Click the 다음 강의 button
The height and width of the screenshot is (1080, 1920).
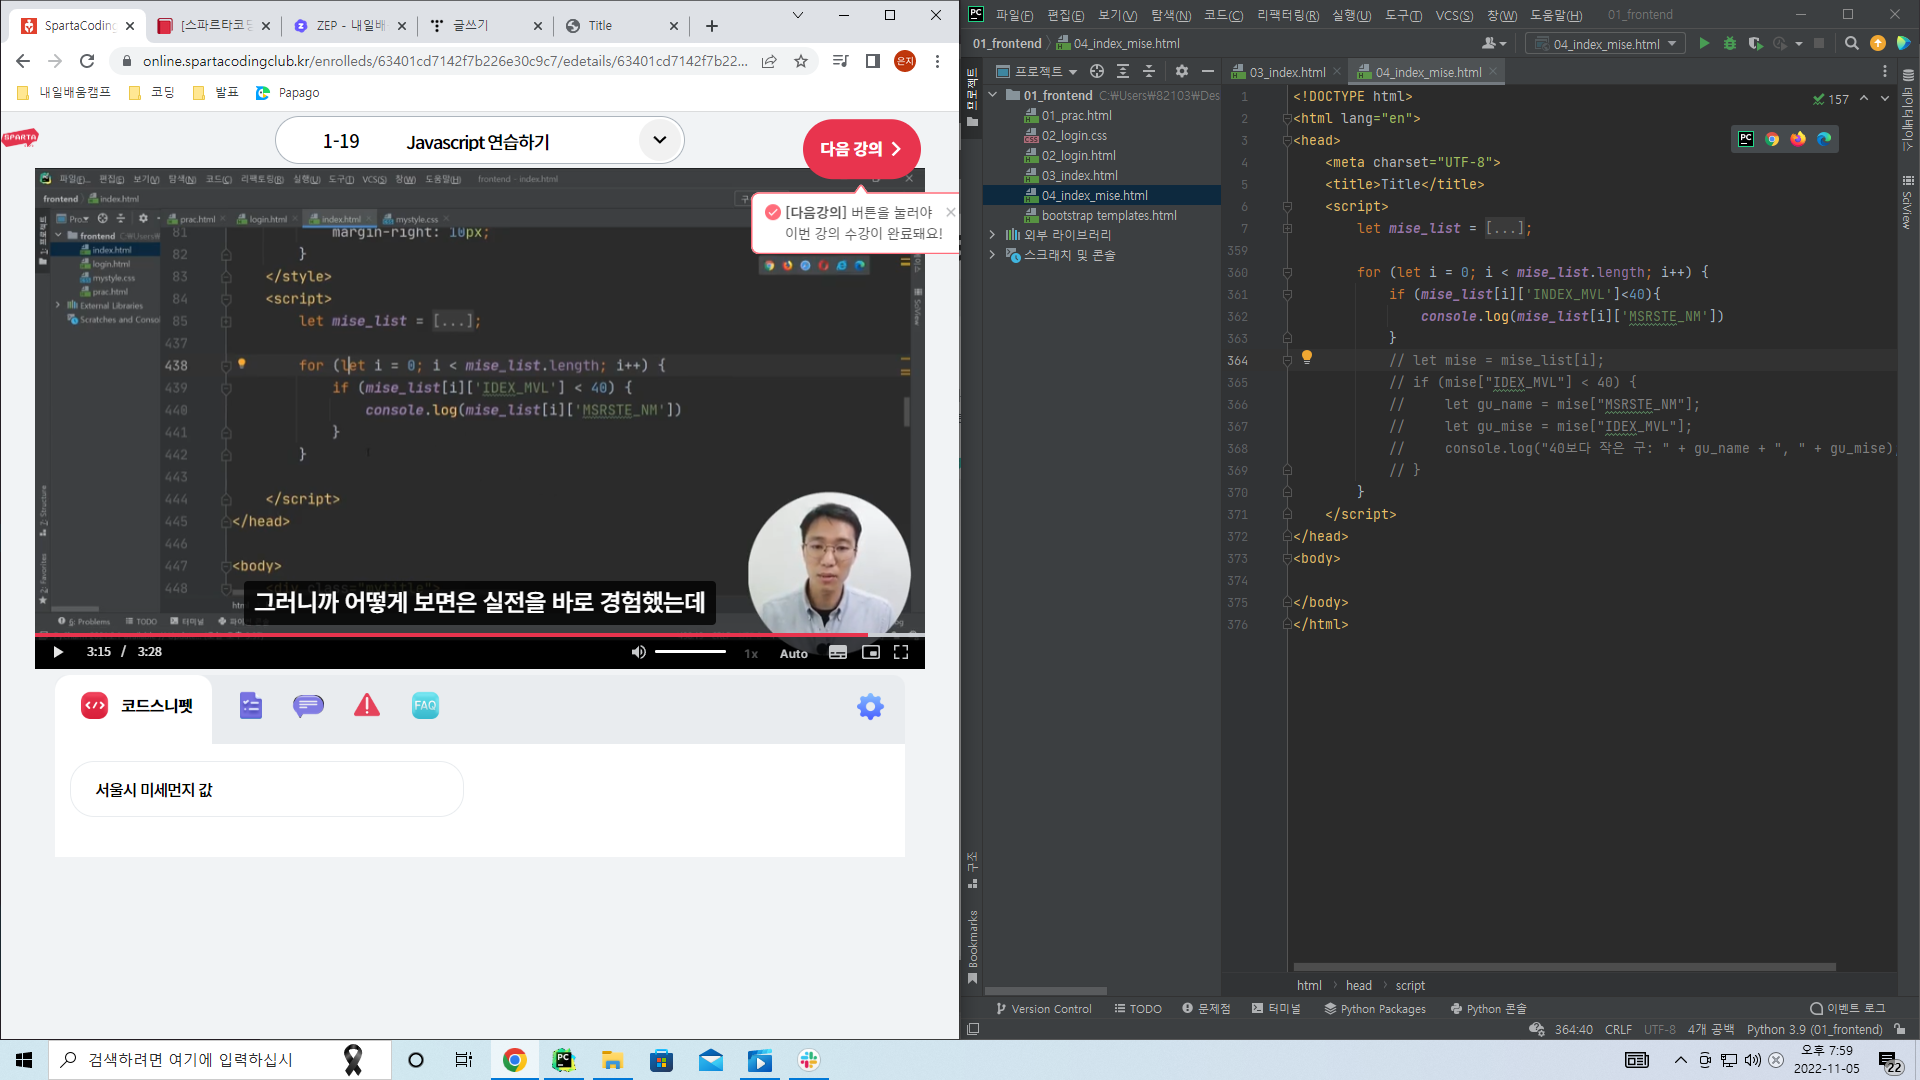861,149
